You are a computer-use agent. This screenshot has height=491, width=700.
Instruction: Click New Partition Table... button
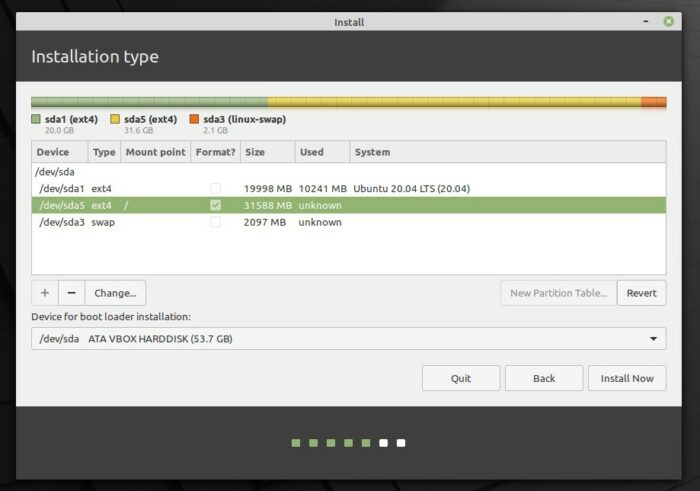pos(558,293)
